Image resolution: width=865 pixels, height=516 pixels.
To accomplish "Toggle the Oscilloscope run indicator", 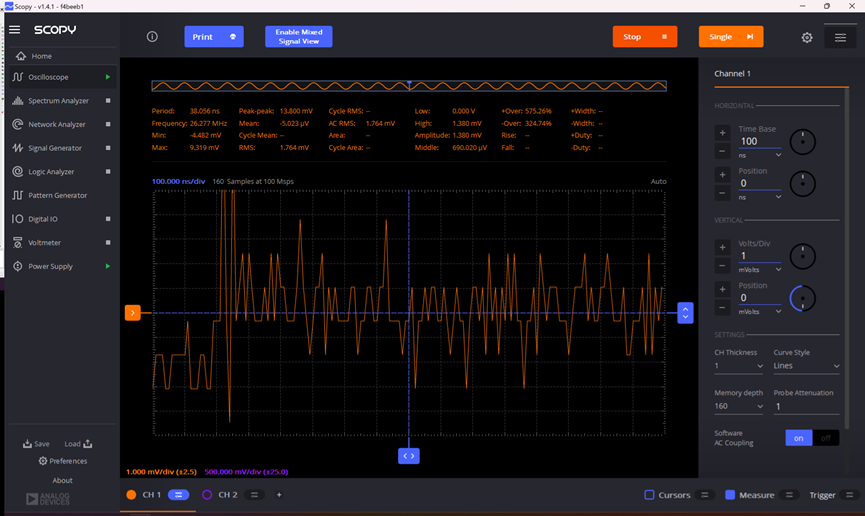I will (x=108, y=77).
